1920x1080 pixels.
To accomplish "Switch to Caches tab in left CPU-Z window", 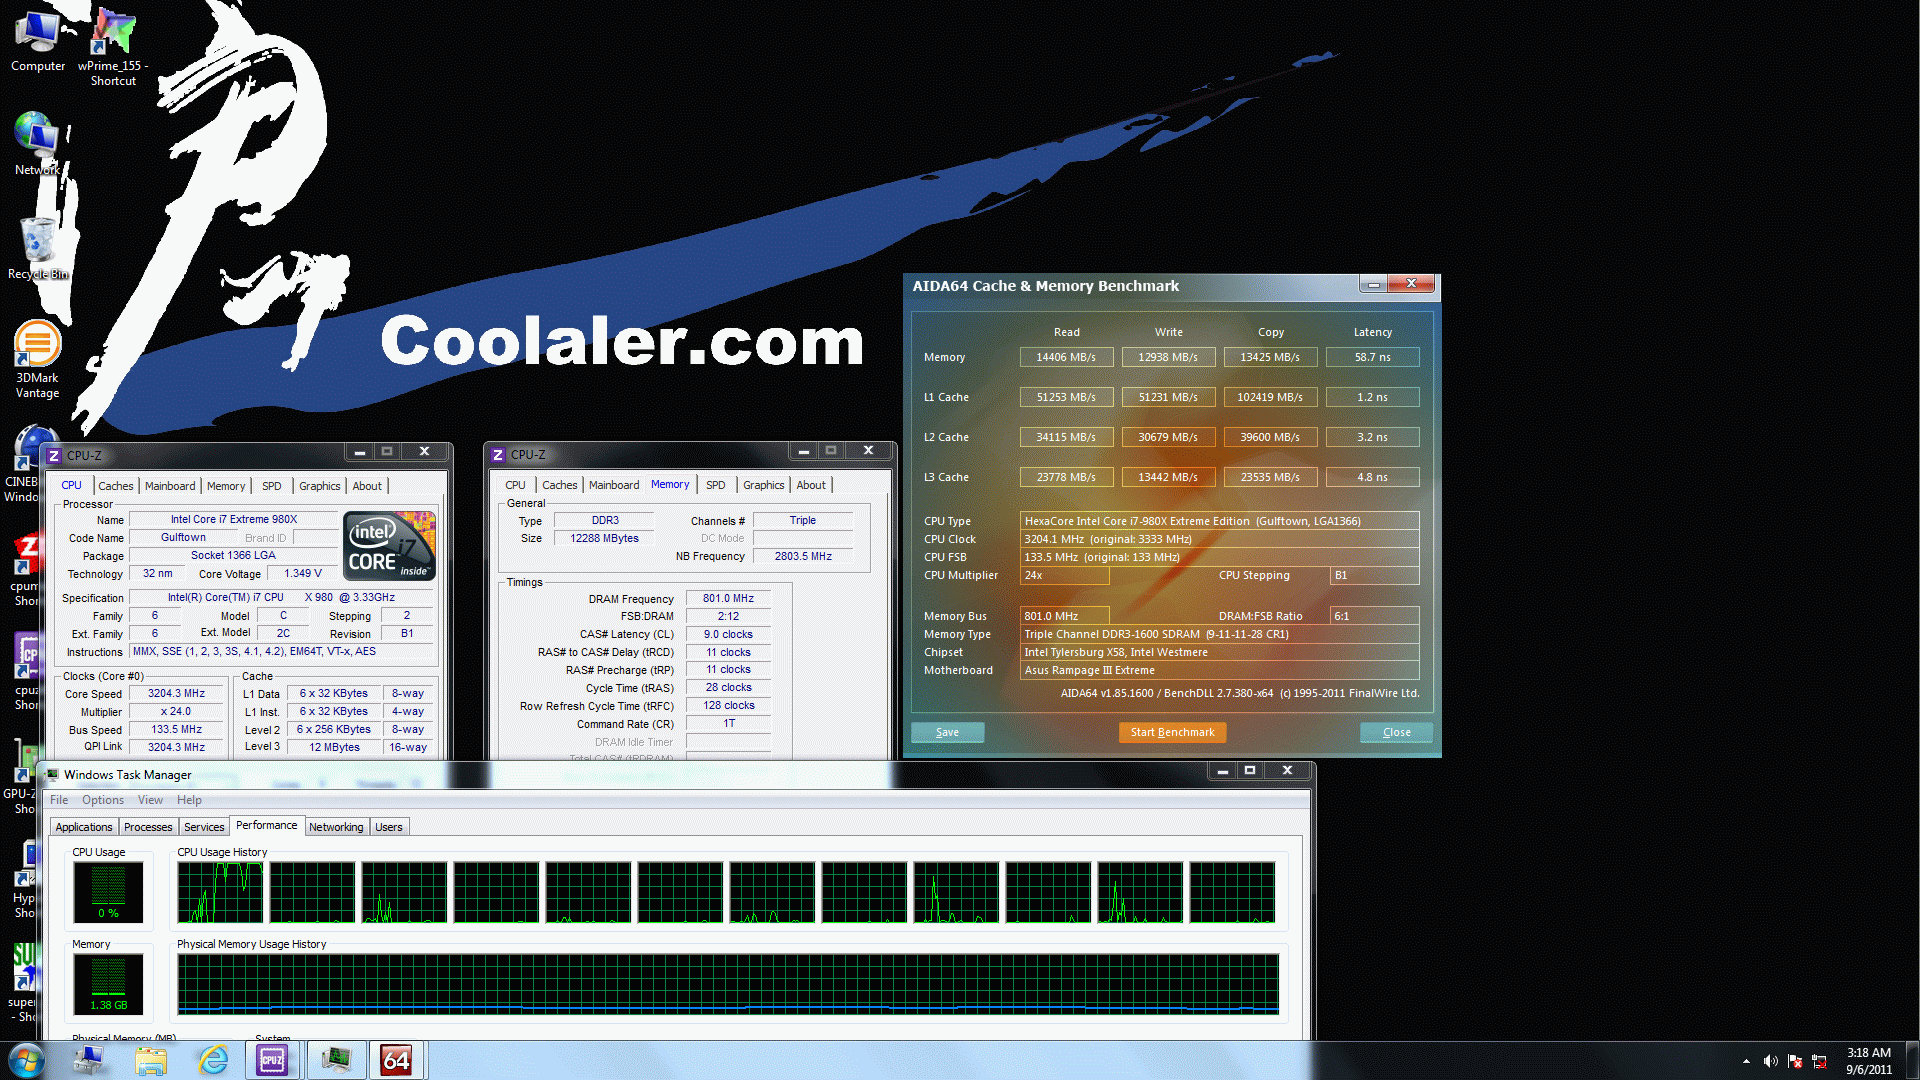I will 115,486.
